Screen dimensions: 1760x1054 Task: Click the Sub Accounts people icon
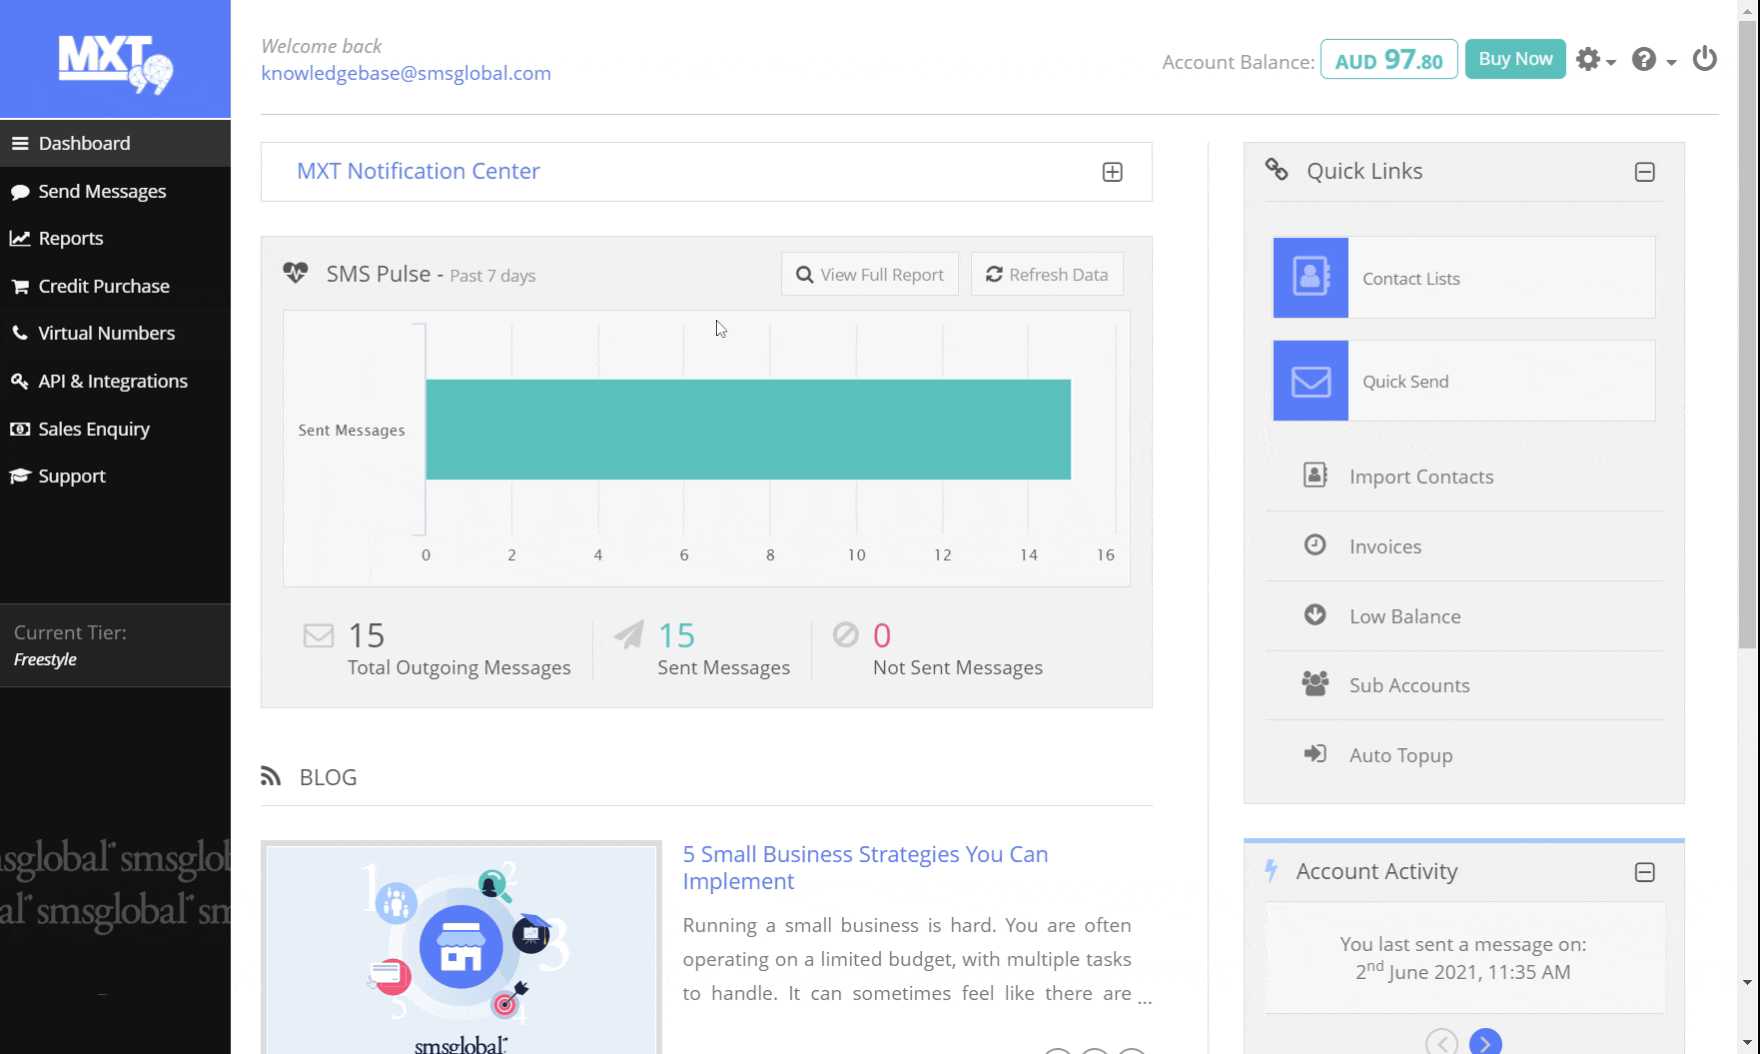pyautogui.click(x=1315, y=685)
